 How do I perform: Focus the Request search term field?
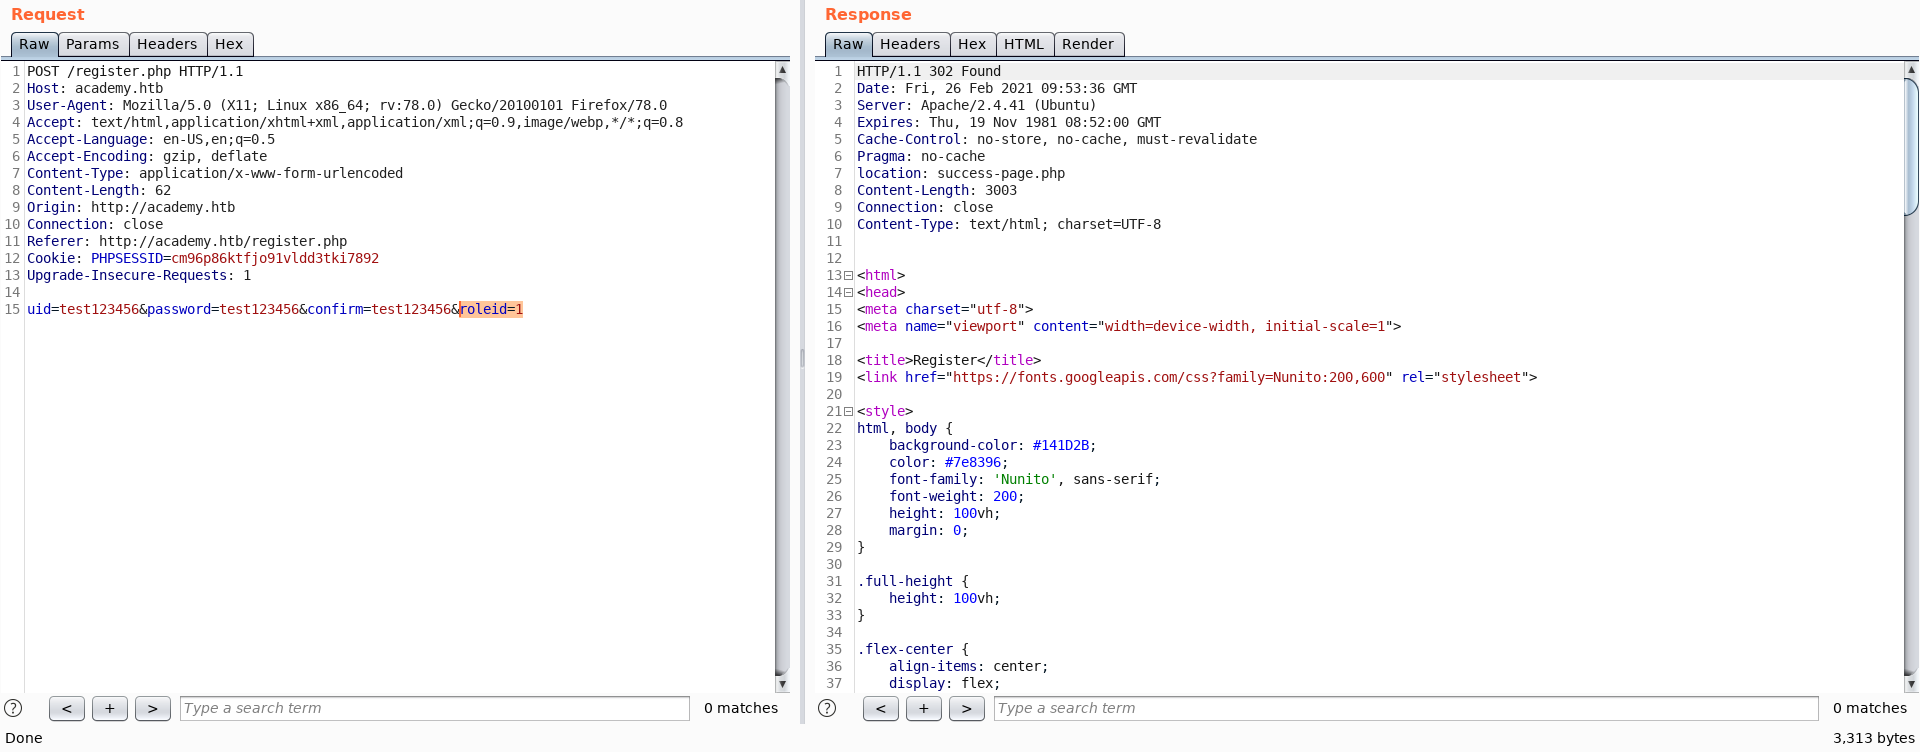(x=435, y=708)
